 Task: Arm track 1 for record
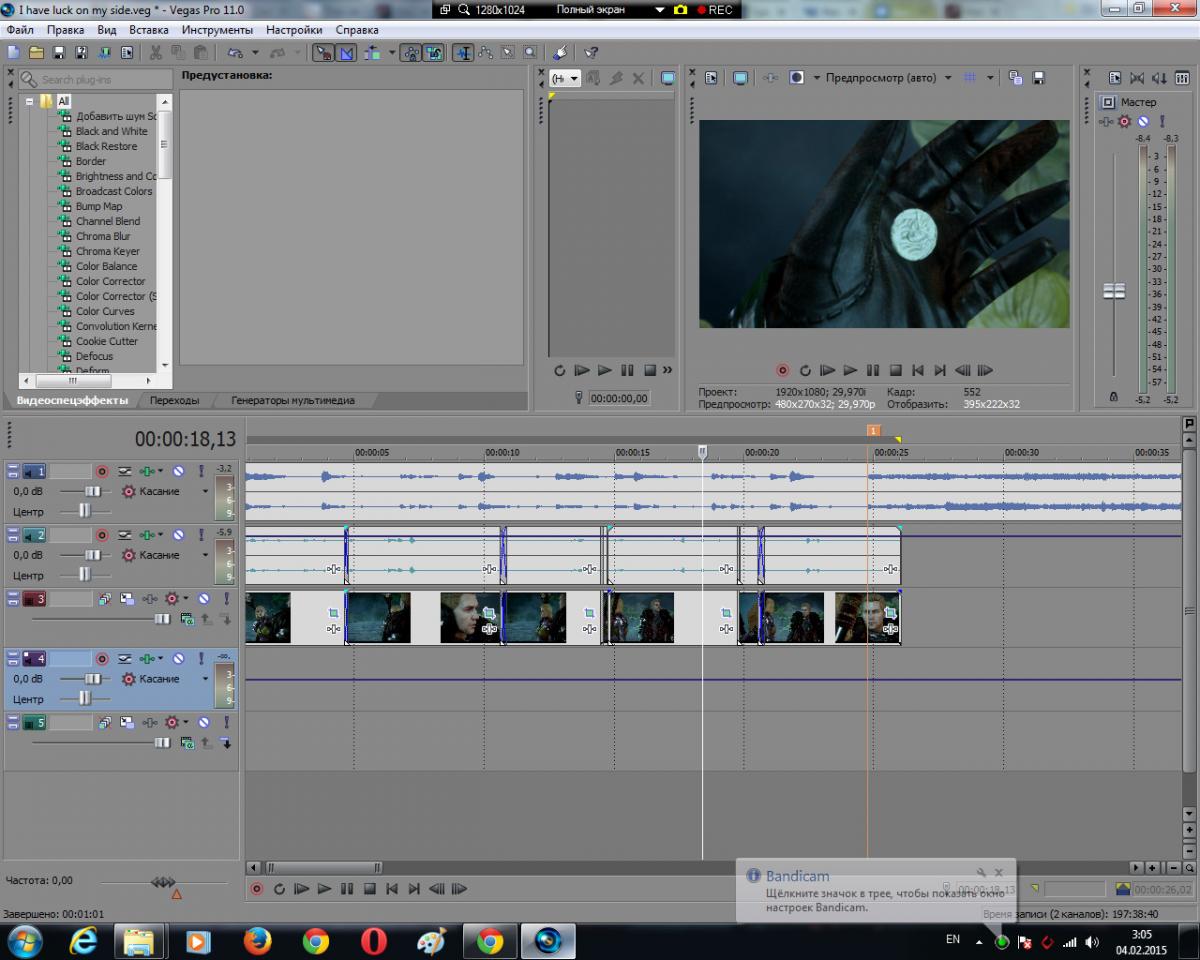click(101, 472)
